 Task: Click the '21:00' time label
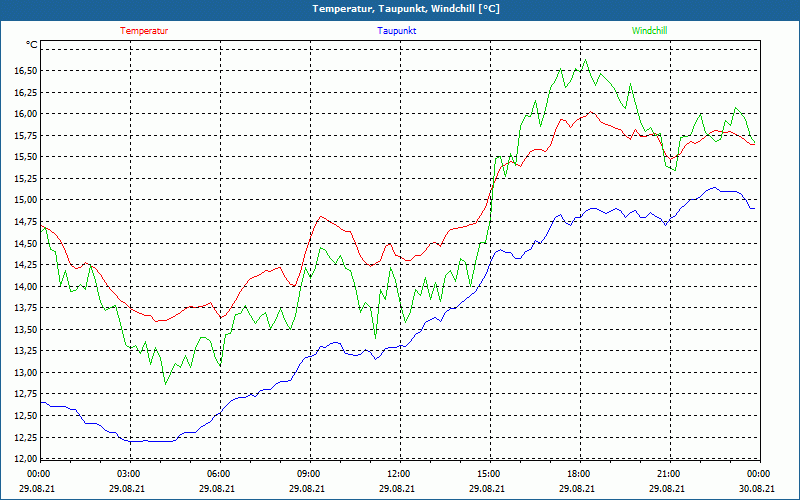click(669, 474)
